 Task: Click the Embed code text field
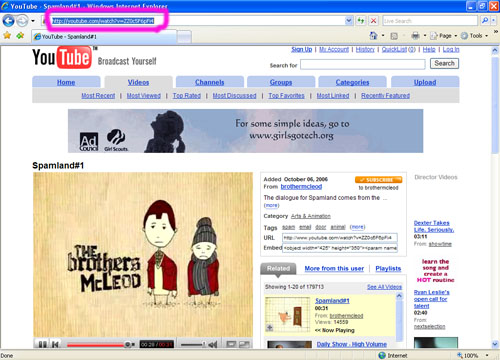(340, 248)
